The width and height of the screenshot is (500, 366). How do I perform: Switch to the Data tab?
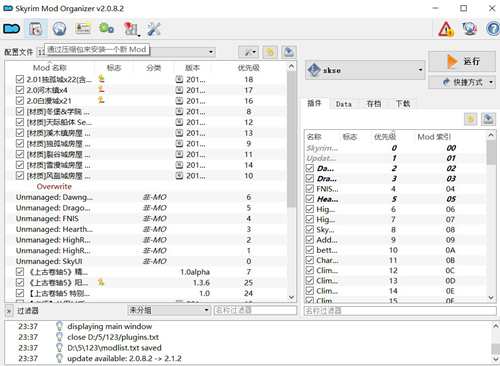[x=344, y=104]
